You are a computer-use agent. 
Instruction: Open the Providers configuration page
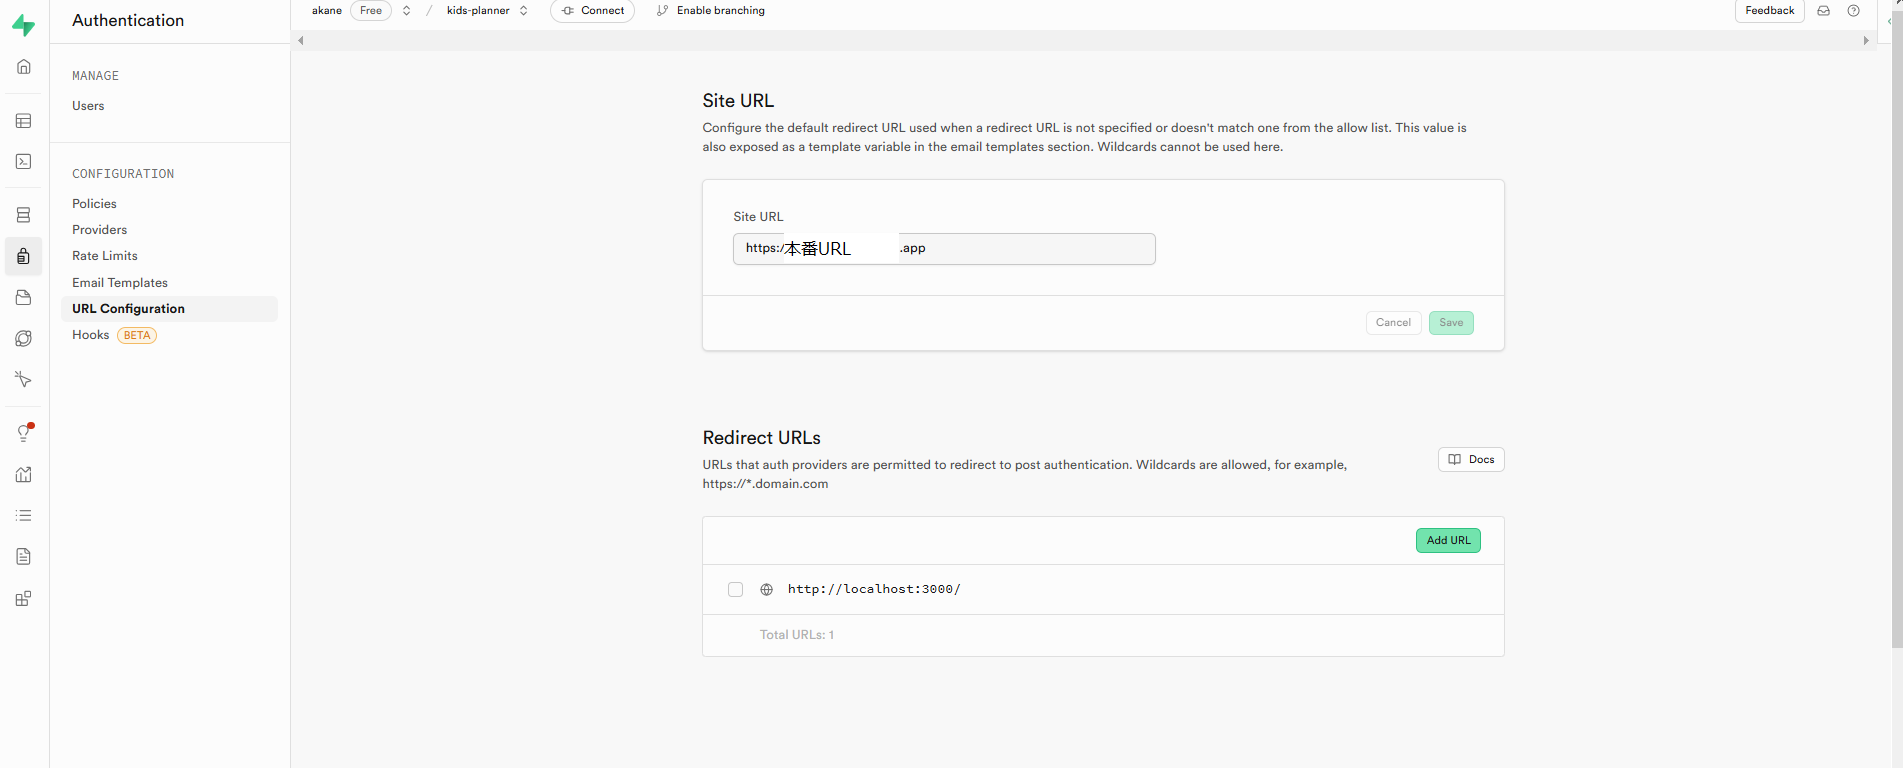100,230
